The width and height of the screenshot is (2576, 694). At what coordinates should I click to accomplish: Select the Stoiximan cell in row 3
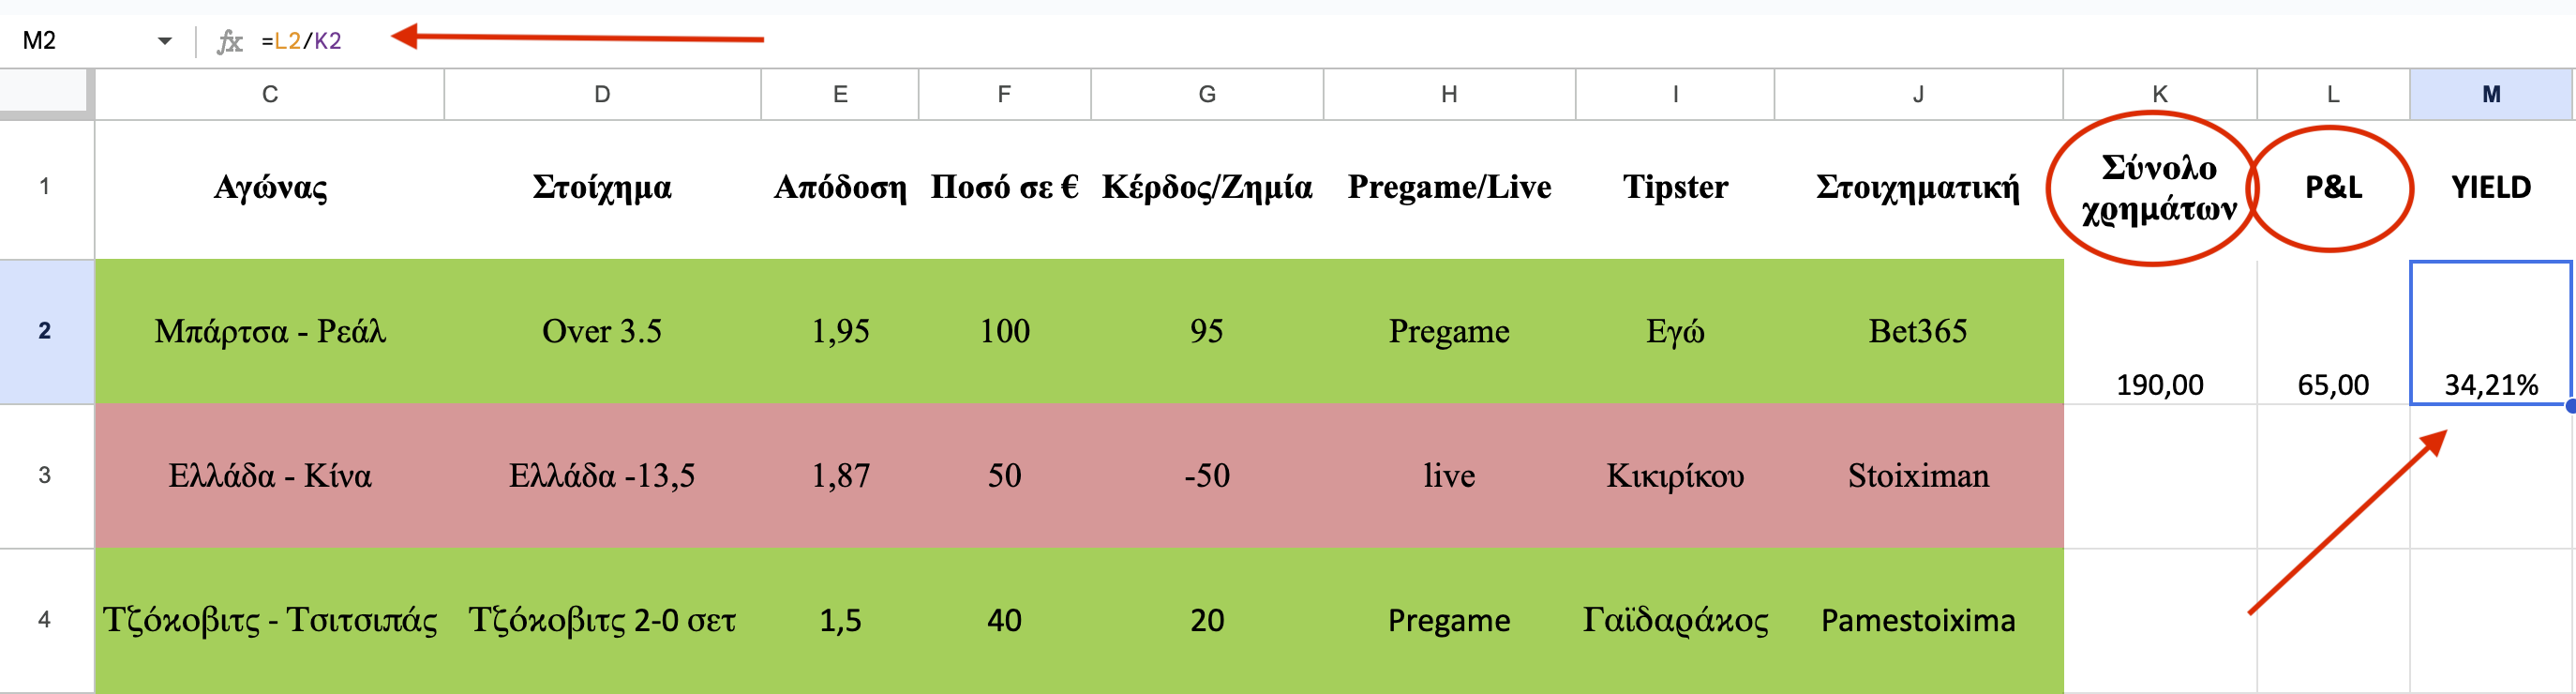(x=1918, y=476)
